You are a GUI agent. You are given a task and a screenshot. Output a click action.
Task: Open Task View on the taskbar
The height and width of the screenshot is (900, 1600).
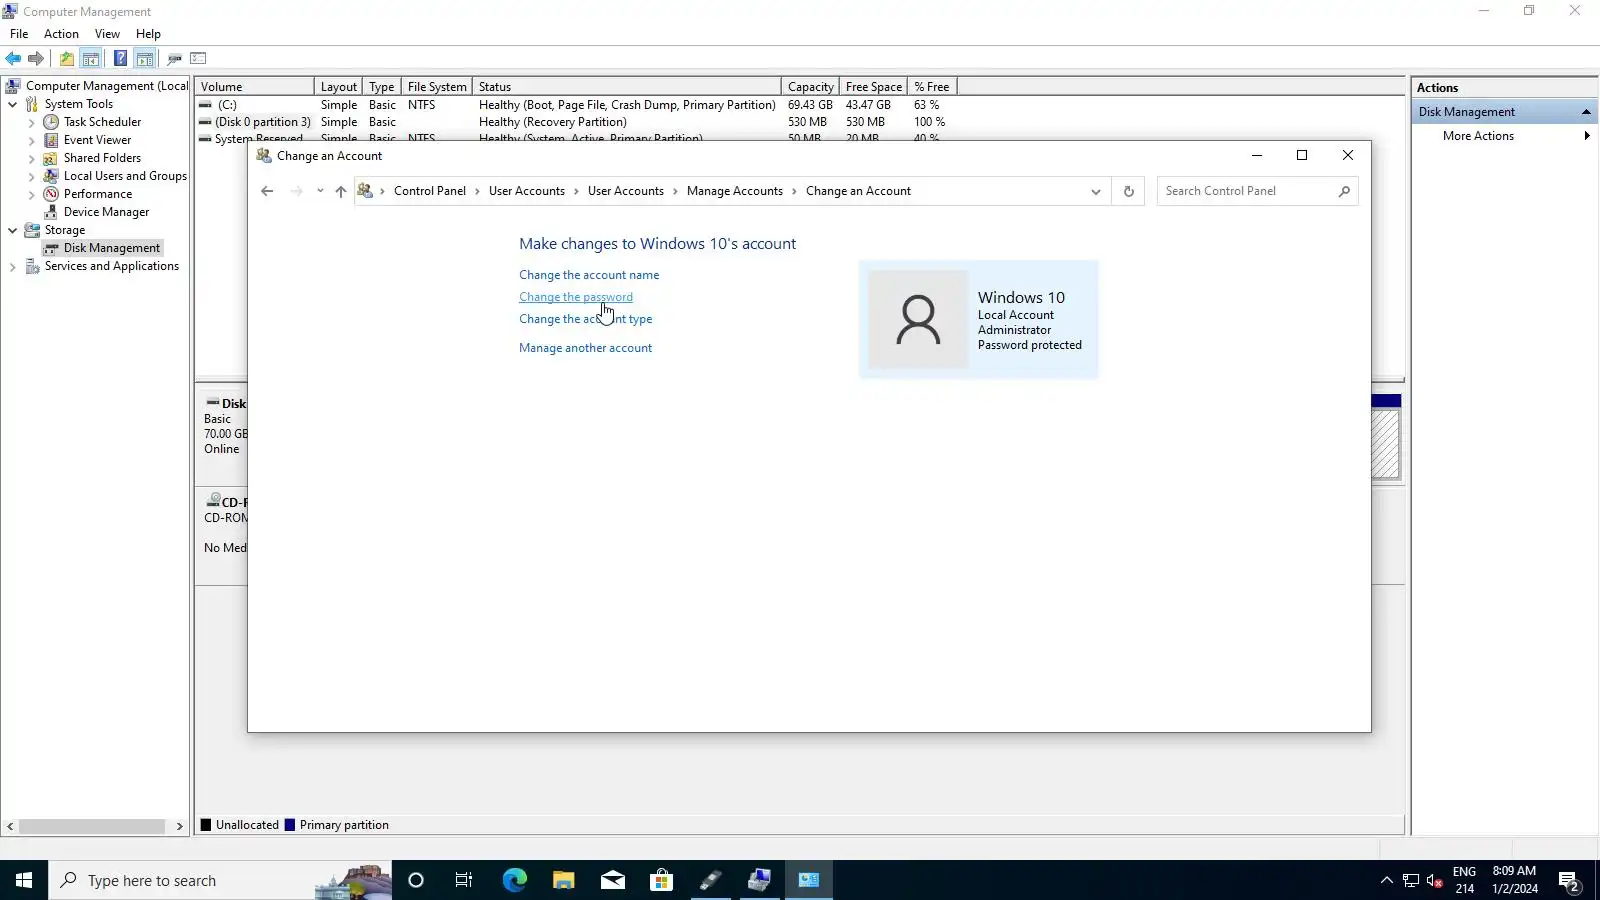tap(464, 880)
